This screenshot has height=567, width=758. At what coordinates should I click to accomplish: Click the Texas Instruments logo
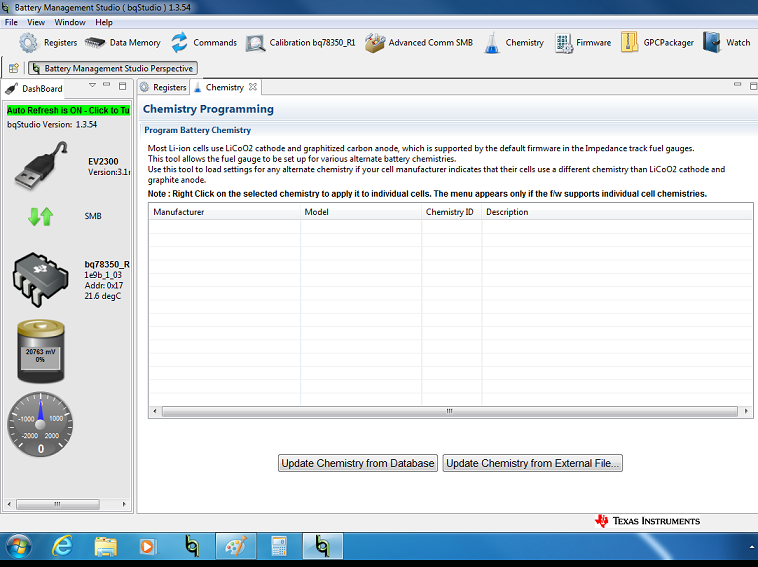point(647,521)
